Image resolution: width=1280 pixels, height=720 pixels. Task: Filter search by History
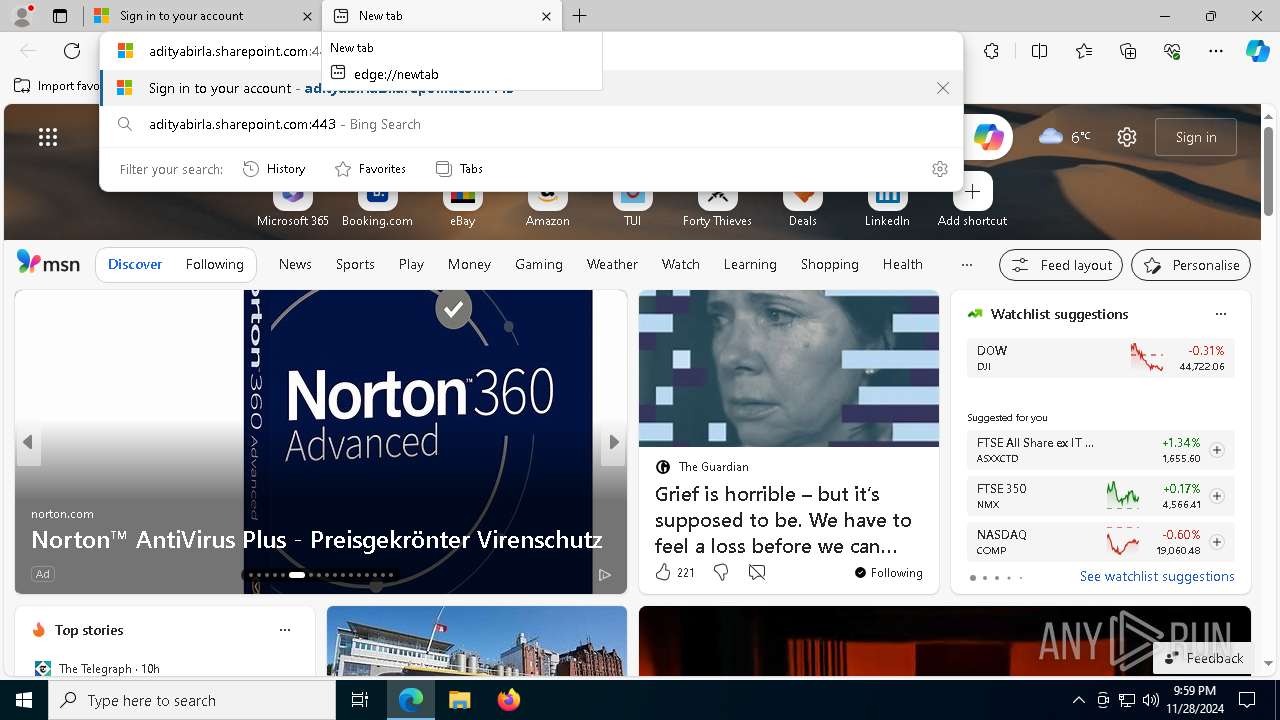(274, 169)
